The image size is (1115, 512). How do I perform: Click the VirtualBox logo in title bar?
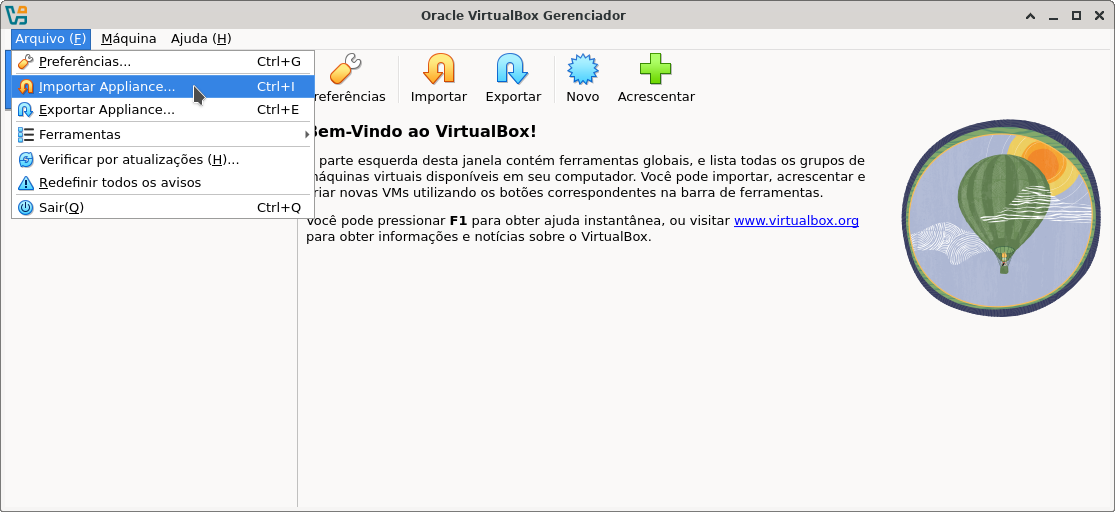pyautogui.click(x=16, y=15)
